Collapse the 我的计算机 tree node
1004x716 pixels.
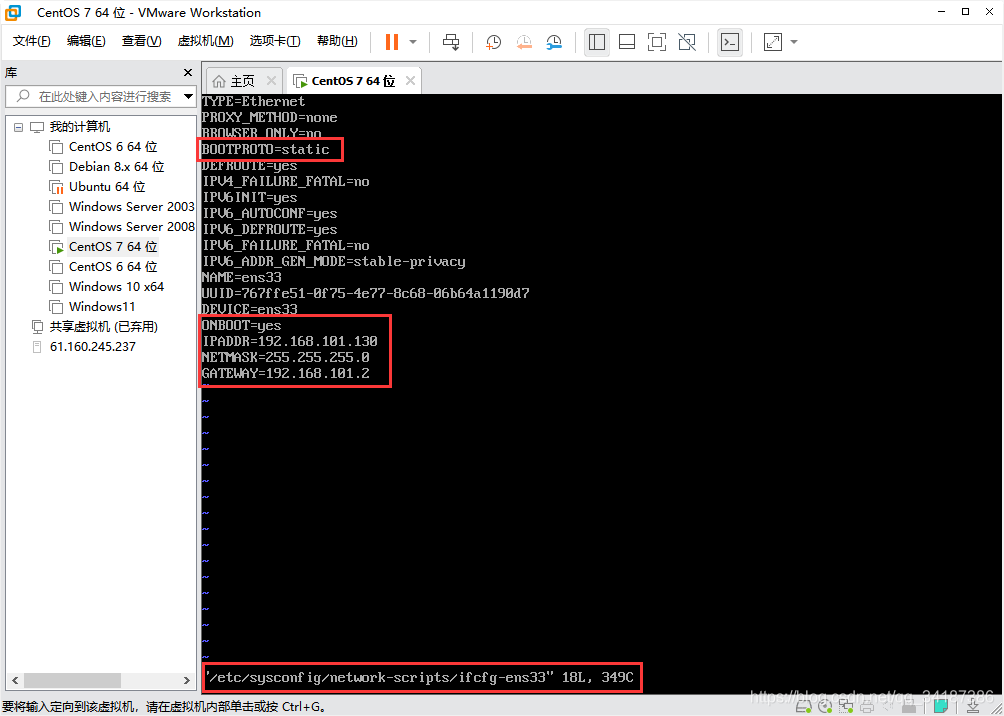pos(18,126)
